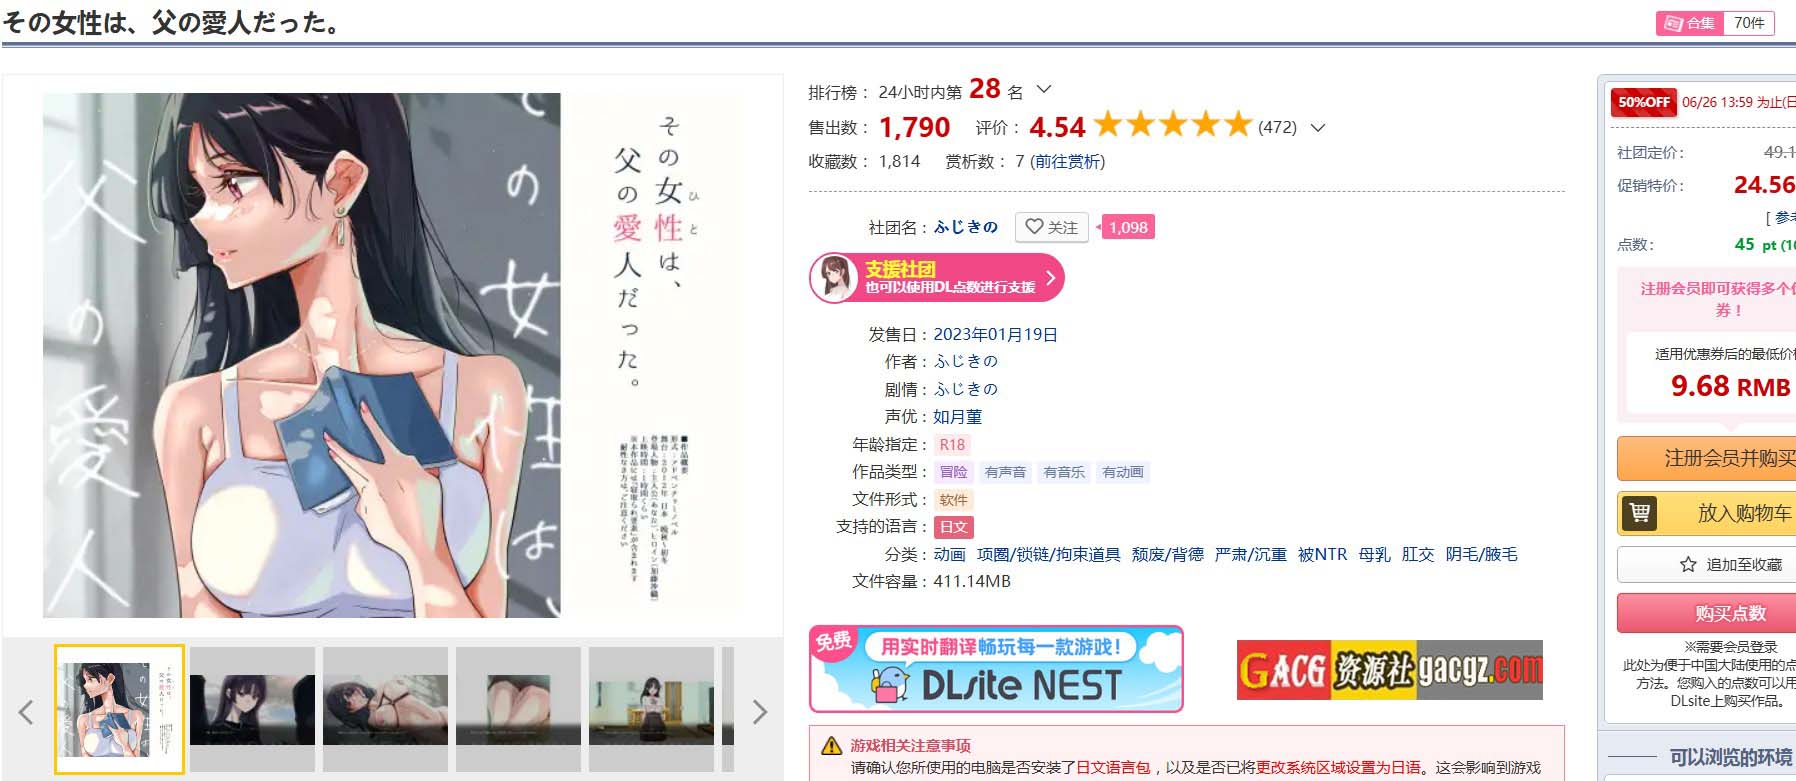Open the support circle banner arrow
The height and width of the screenshot is (781, 1796).
(1050, 278)
